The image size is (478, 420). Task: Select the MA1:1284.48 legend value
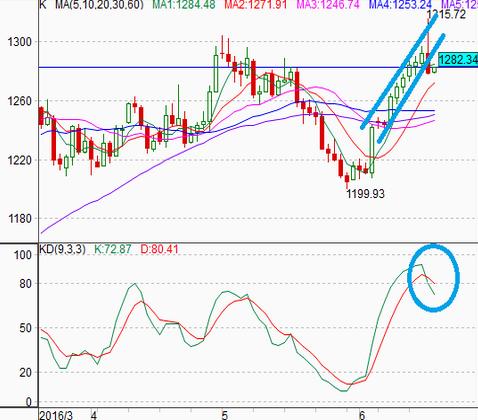tap(184, 4)
